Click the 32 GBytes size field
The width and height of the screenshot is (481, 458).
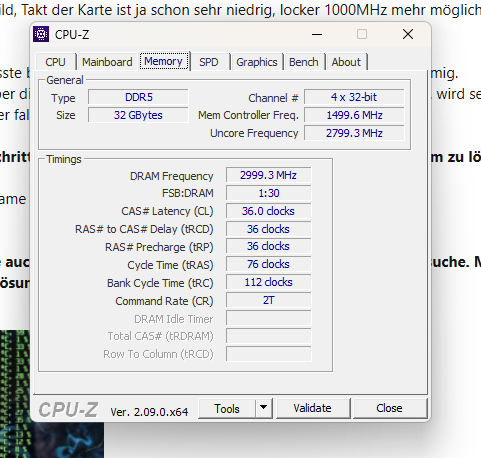(138, 115)
